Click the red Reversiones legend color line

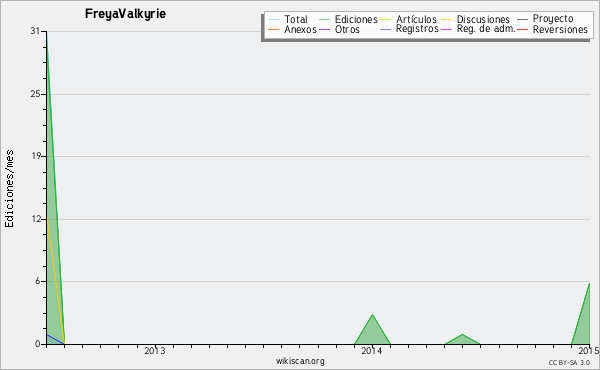522,29
